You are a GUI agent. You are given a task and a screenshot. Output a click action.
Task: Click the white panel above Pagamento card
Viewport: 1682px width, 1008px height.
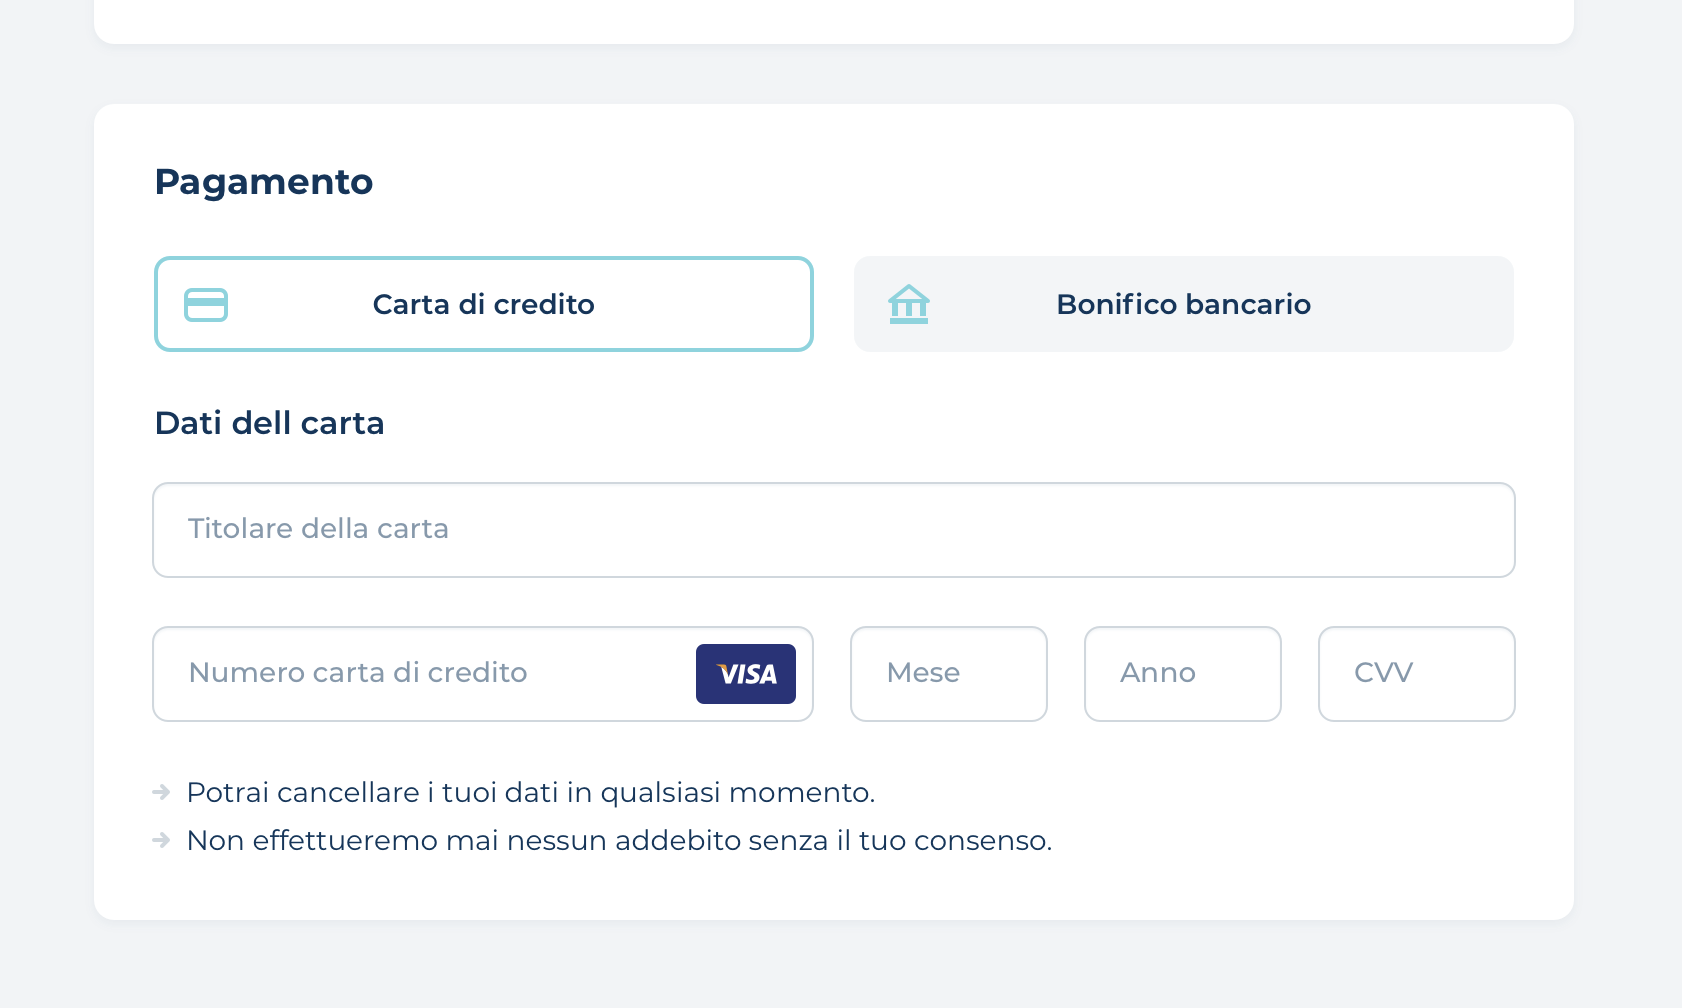click(x=833, y=20)
